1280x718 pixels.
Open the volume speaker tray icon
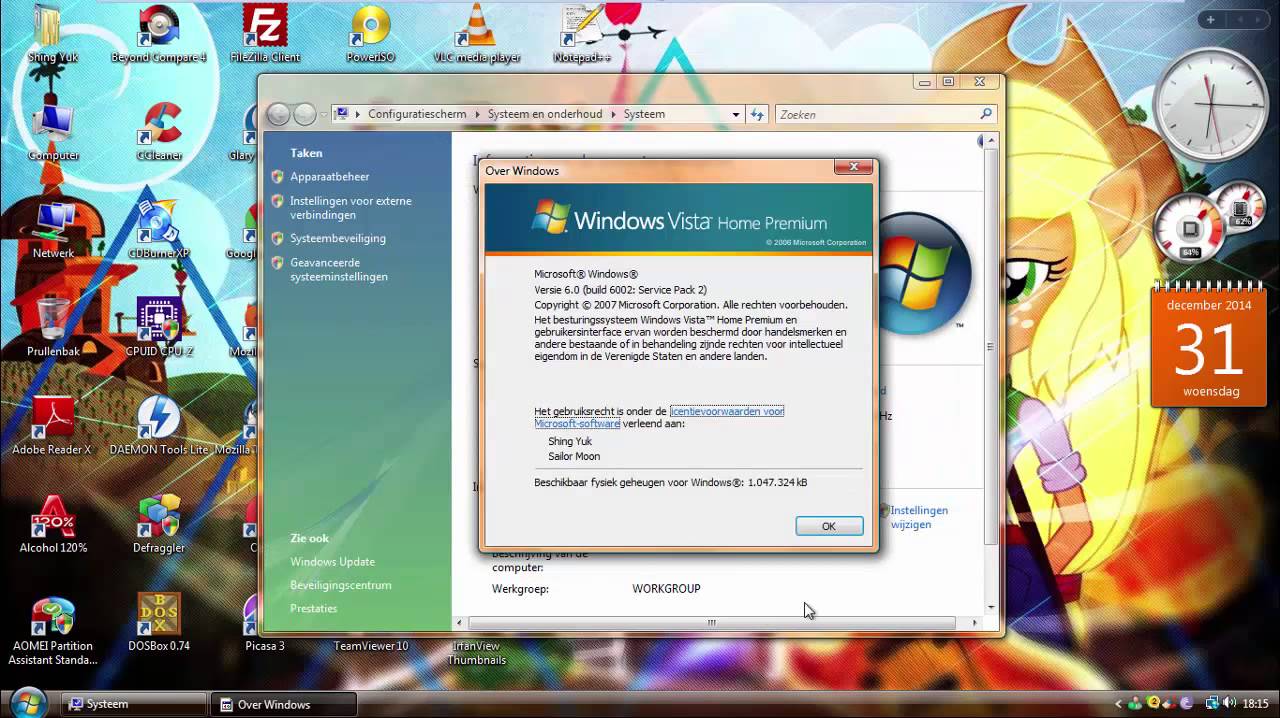pos(1230,704)
